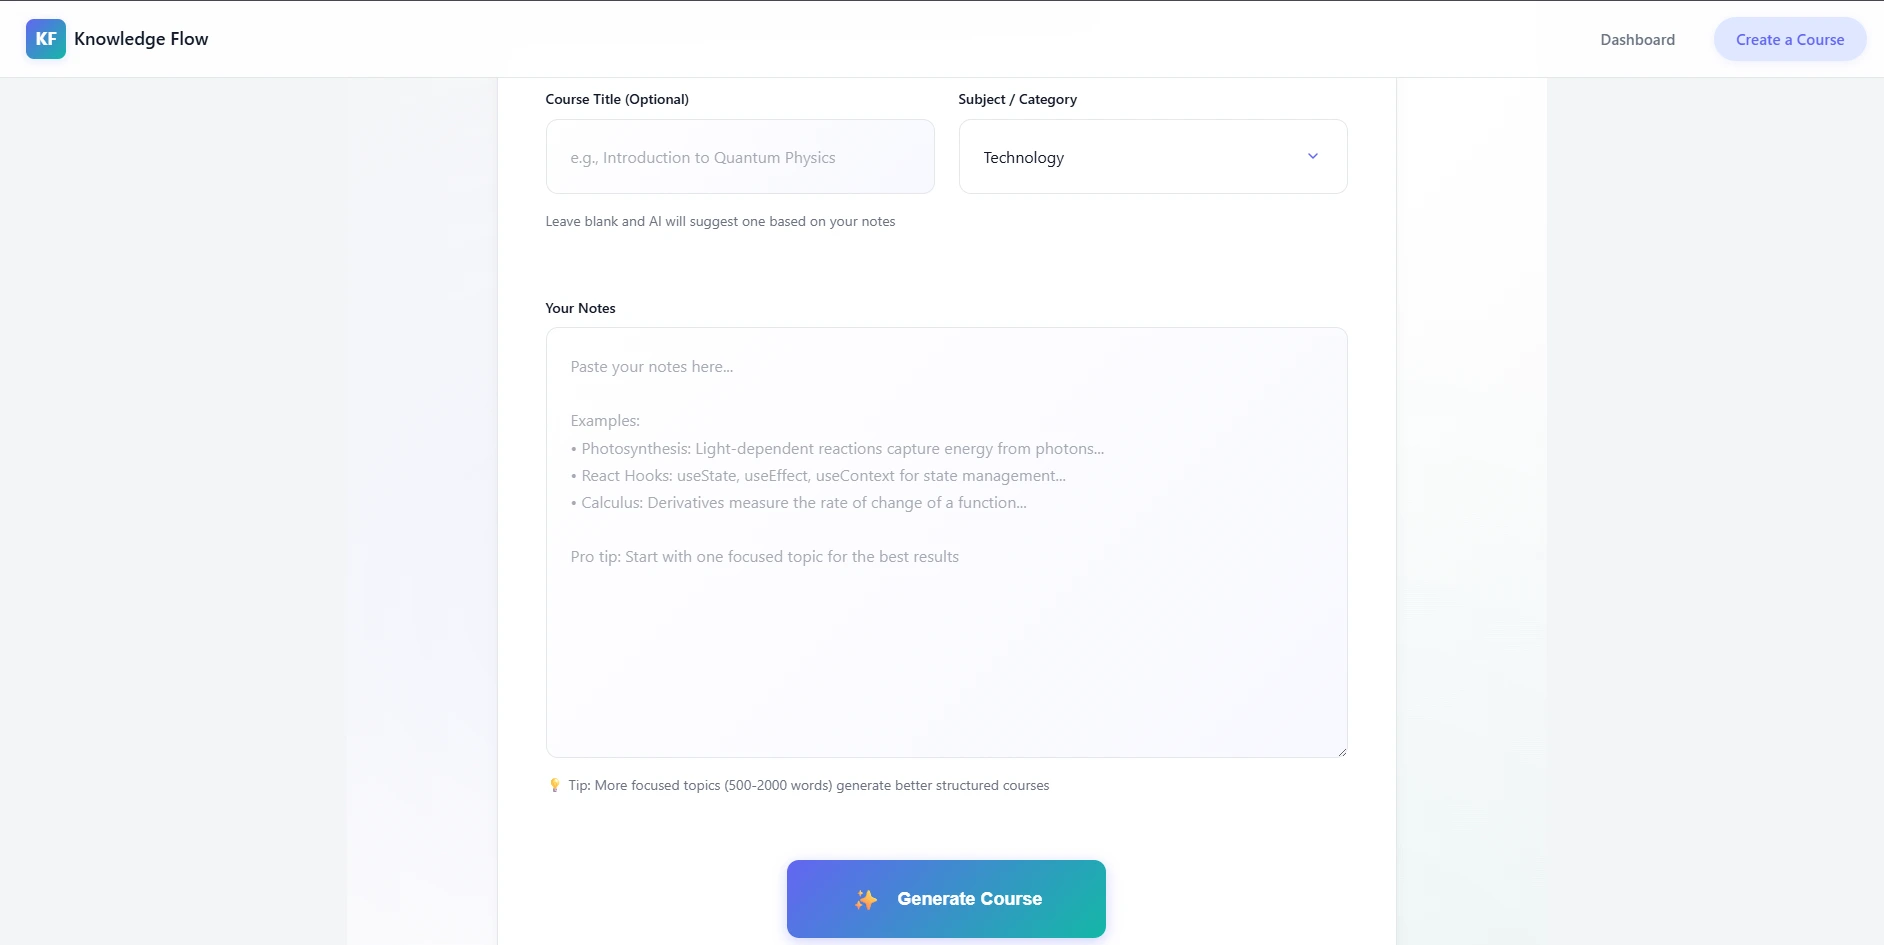
Task: Click the Knowledge Flow app name
Action: click(141, 38)
